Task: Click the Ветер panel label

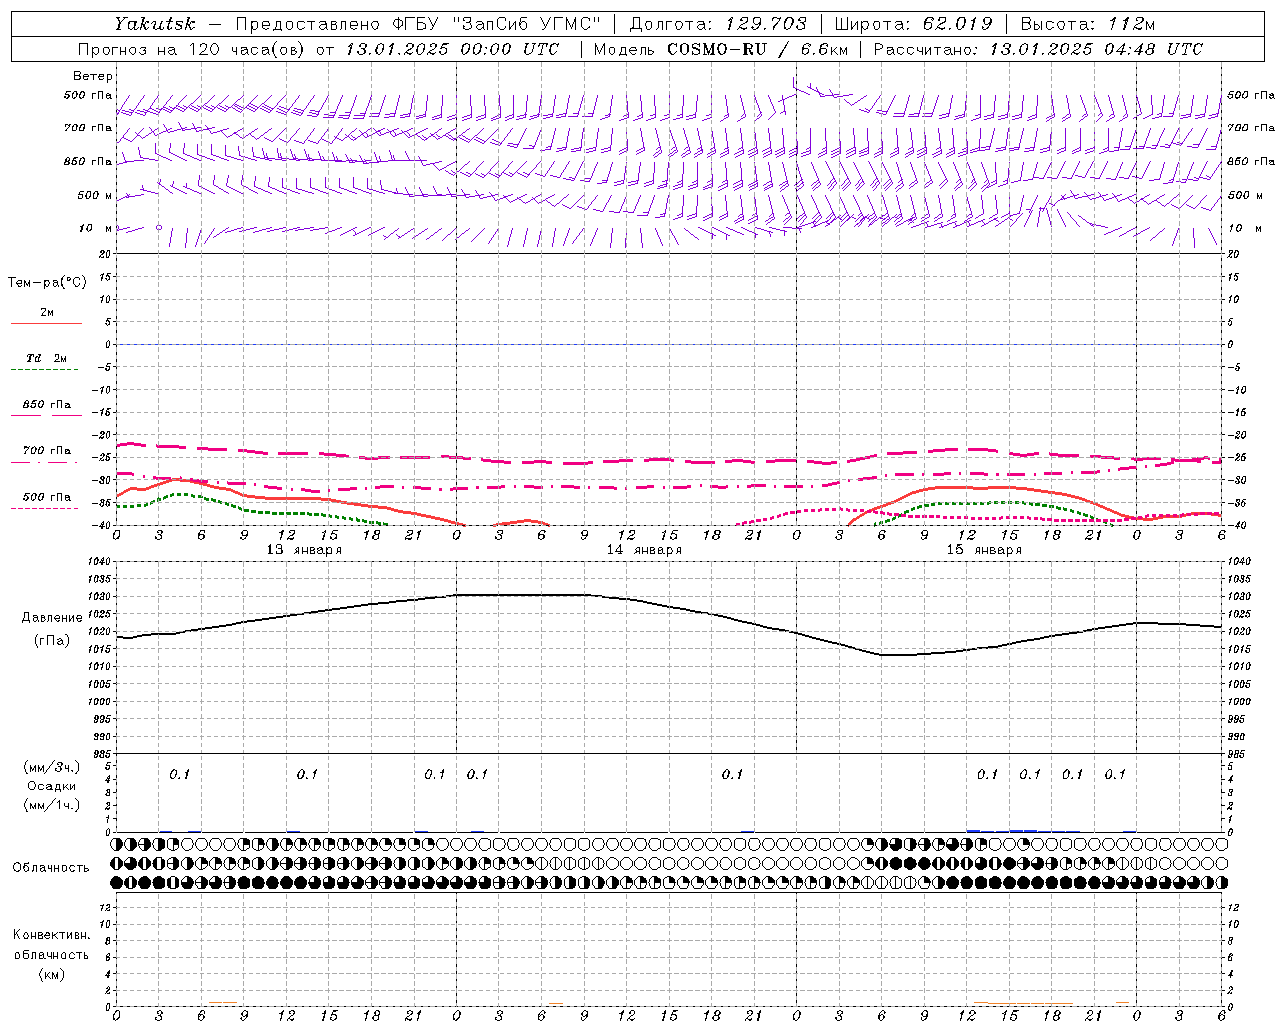Action: (92, 76)
